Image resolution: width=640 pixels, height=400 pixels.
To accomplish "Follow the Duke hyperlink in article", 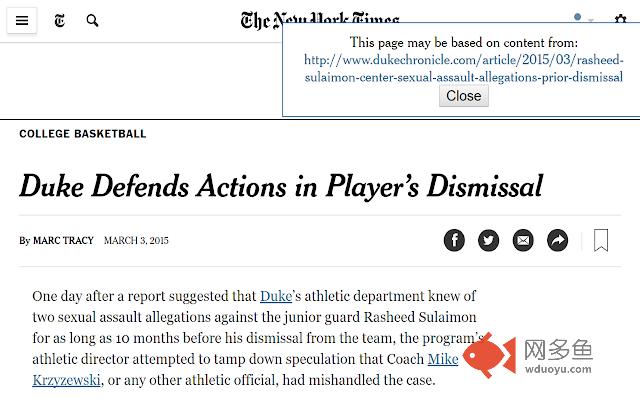I will pos(276,296).
